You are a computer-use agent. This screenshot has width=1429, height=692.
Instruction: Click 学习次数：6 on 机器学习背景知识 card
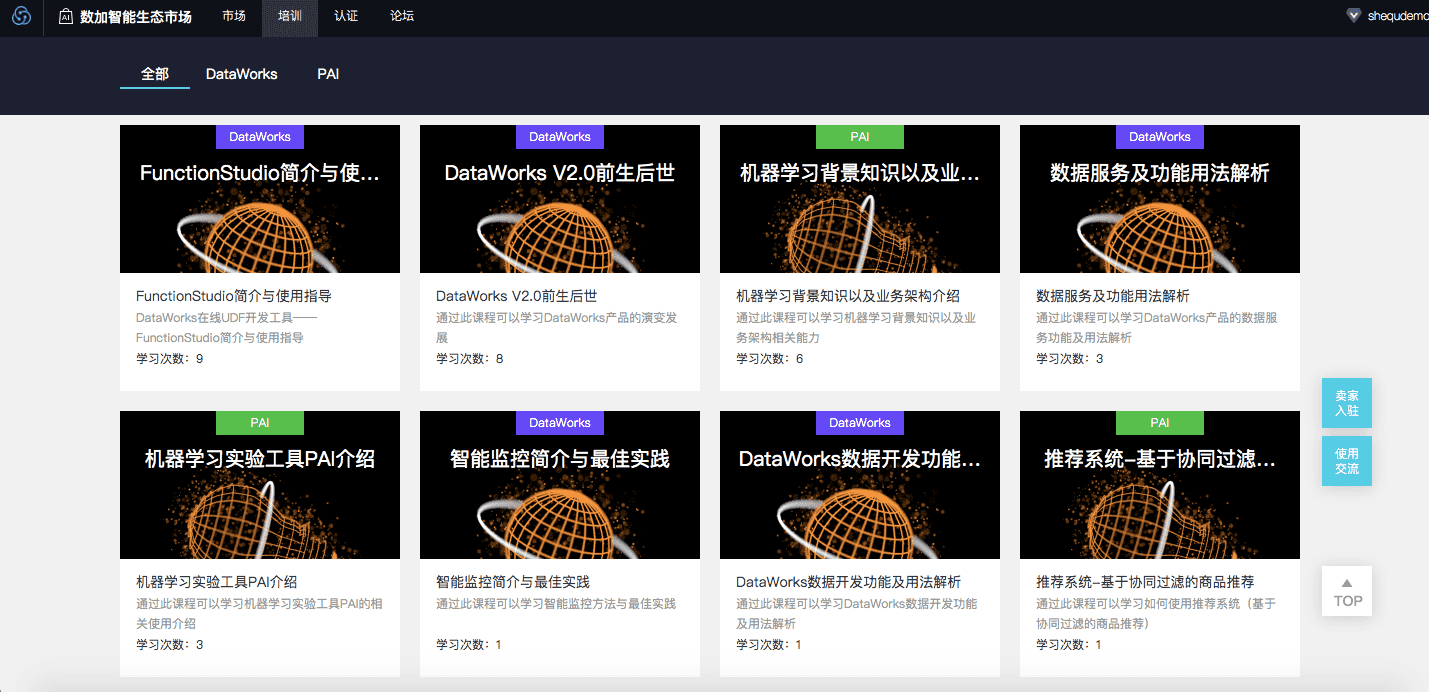[770, 359]
